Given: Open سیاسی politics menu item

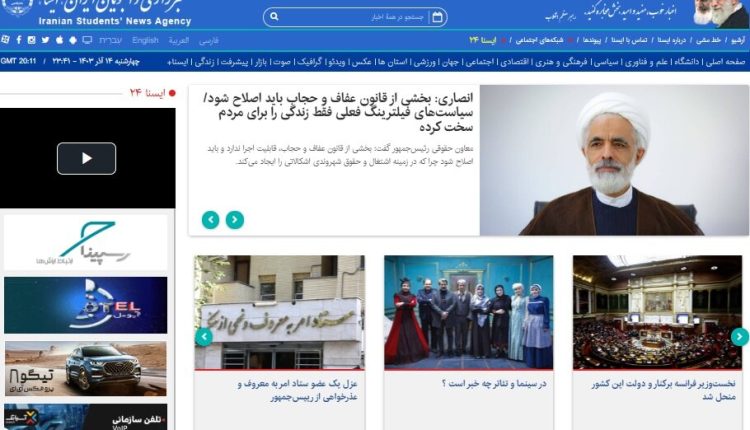Looking at the screenshot, I should tap(606, 62).
